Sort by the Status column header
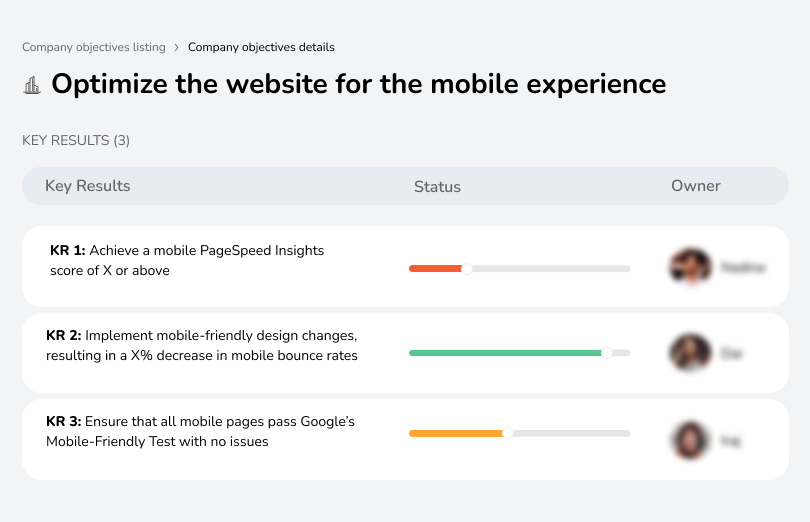The width and height of the screenshot is (810, 522). point(437,187)
